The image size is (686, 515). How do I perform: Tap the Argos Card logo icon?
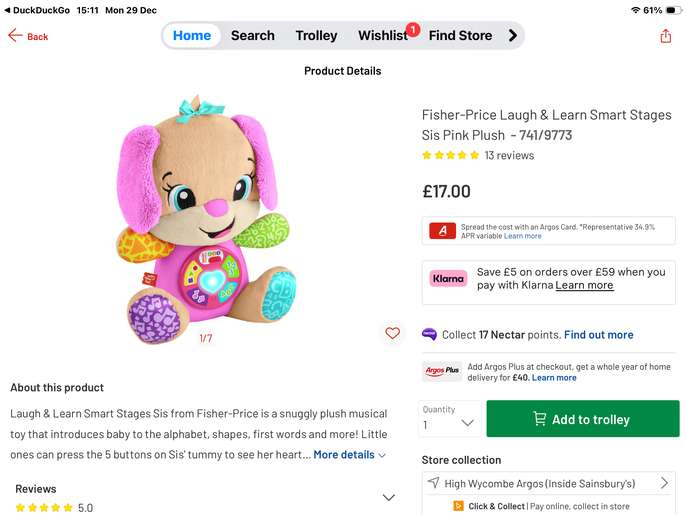[x=442, y=231]
